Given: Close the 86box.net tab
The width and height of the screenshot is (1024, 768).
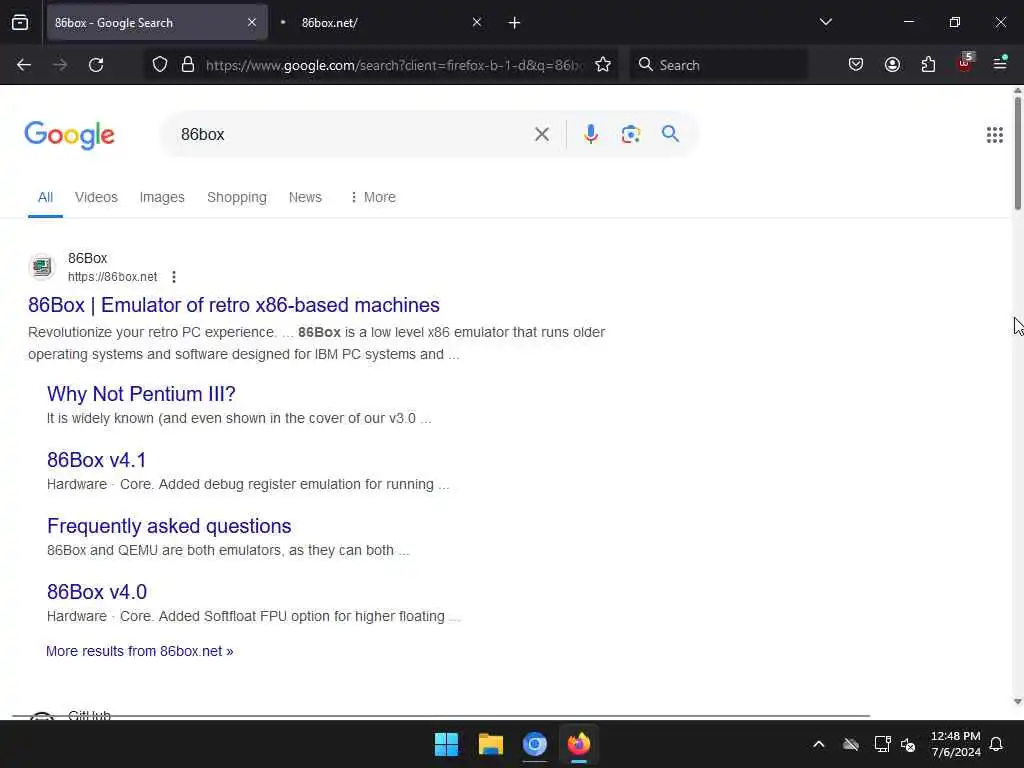Looking at the screenshot, I should [x=477, y=23].
